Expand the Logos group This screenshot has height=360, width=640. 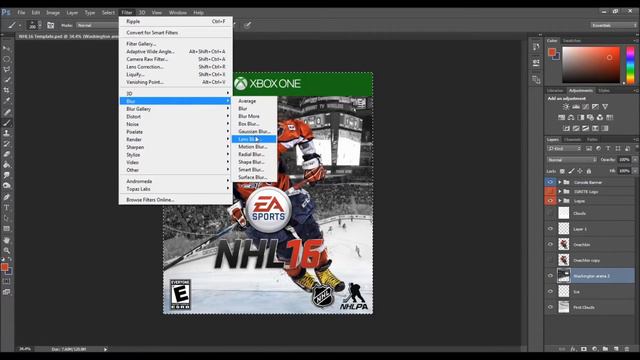(x=560, y=201)
